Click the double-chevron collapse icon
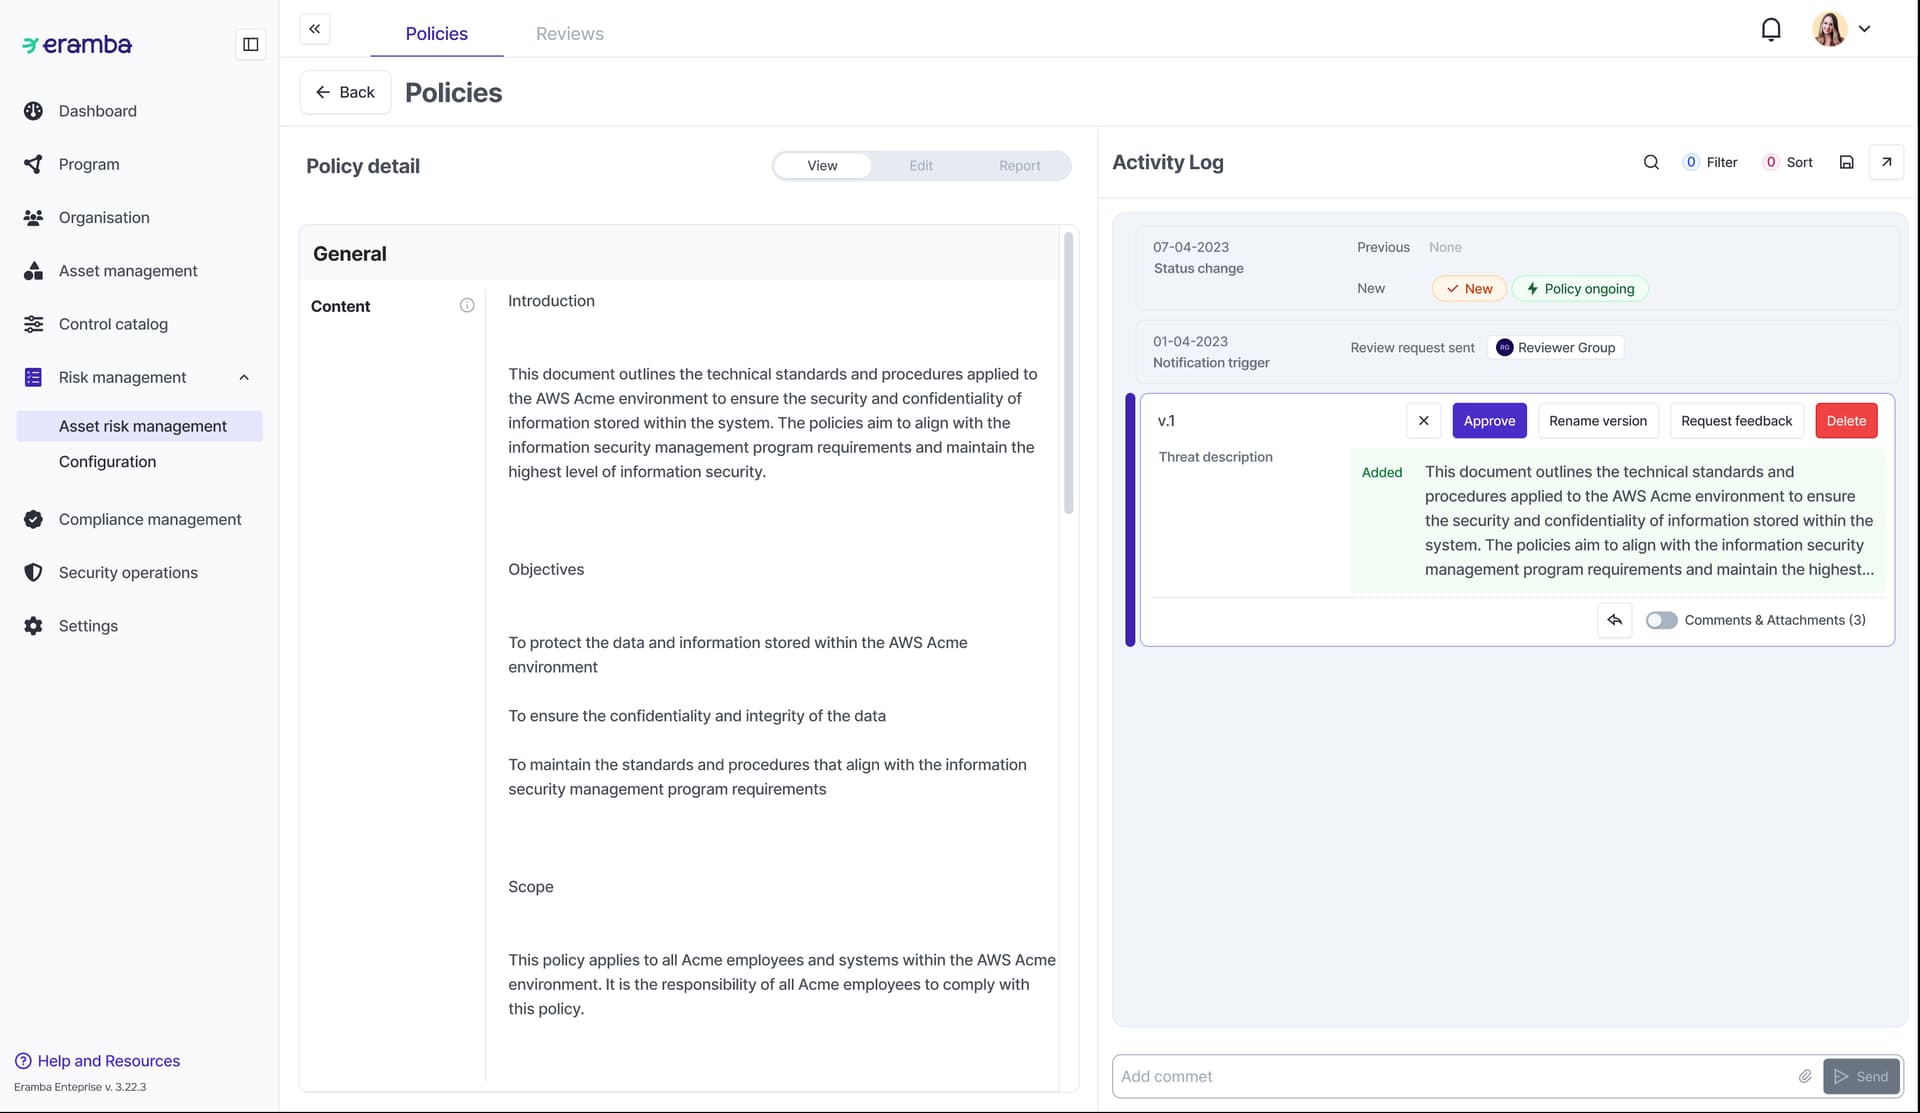Viewport: 1920px width, 1113px height. tap(315, 29)
